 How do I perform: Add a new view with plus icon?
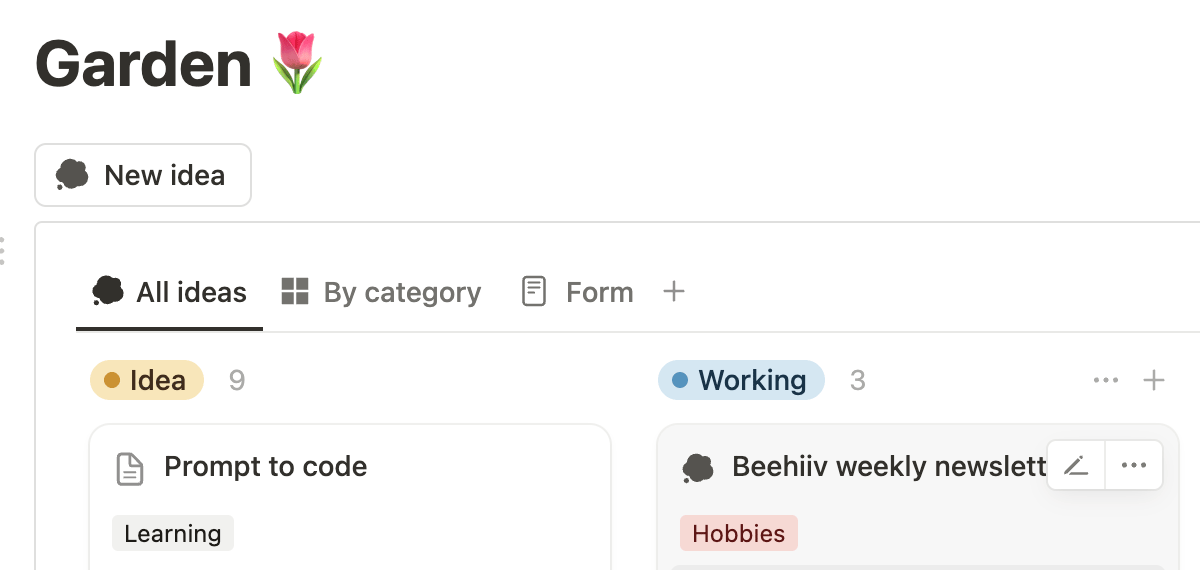[x=674, y=291]
